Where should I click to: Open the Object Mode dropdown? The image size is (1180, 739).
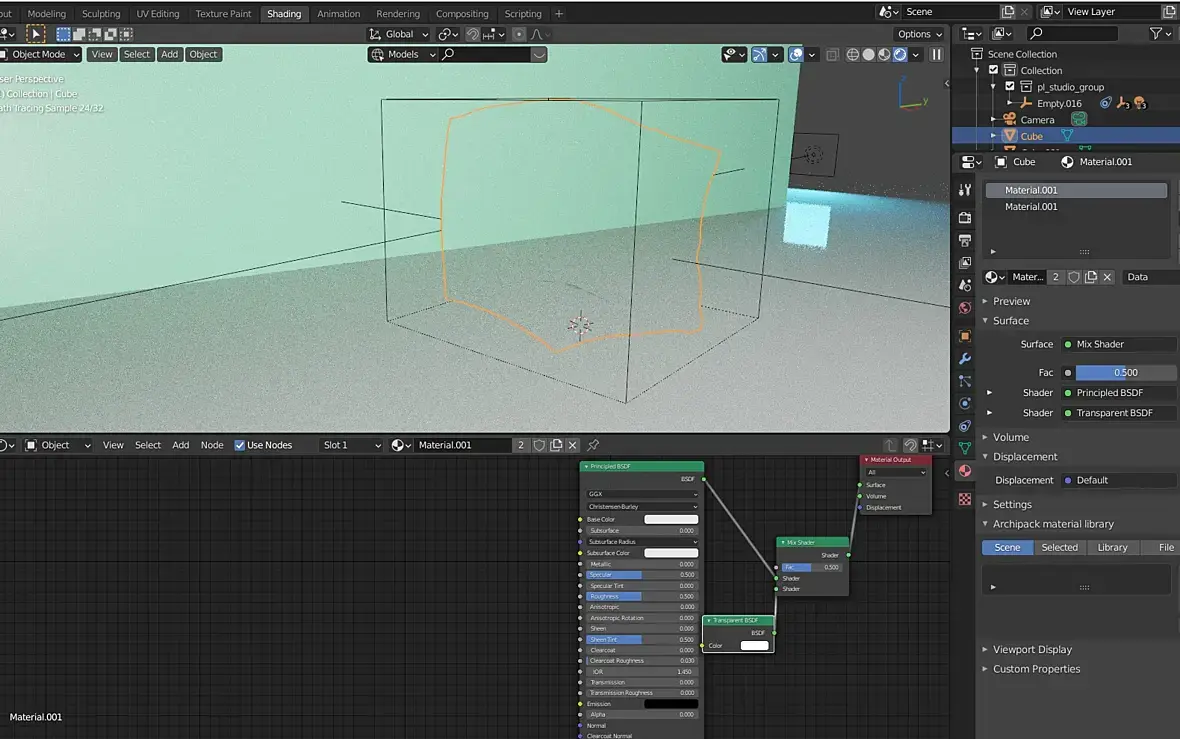click(x=41, y=55)
